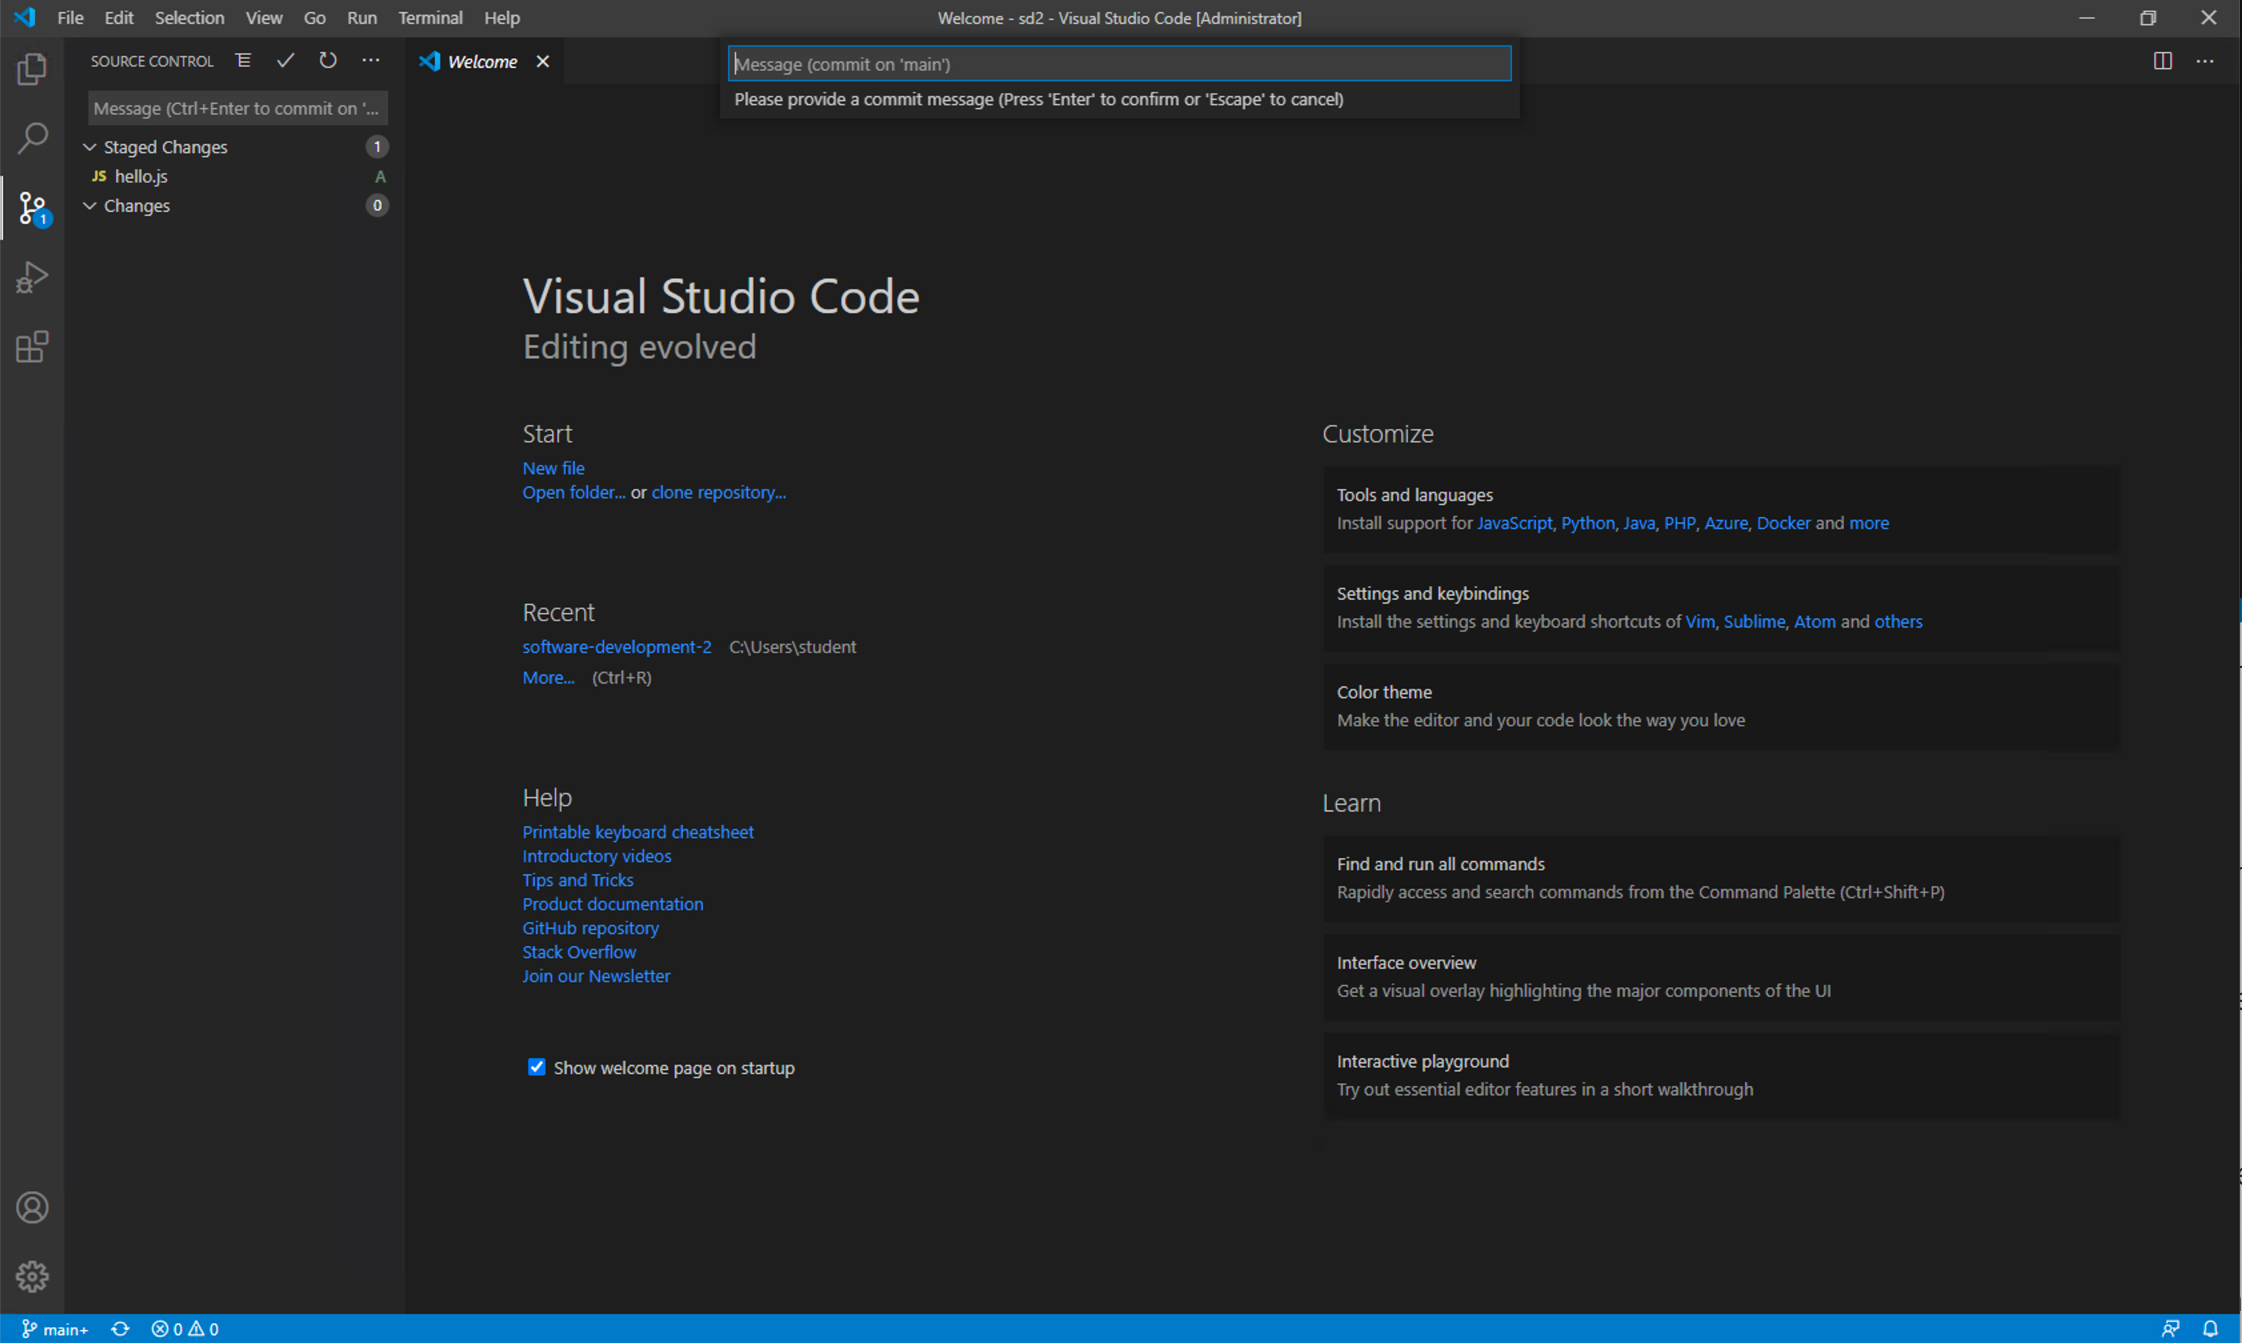This screenshot has height=1343, width=2242.
Task: Install Python support link
Action: 1587,523
